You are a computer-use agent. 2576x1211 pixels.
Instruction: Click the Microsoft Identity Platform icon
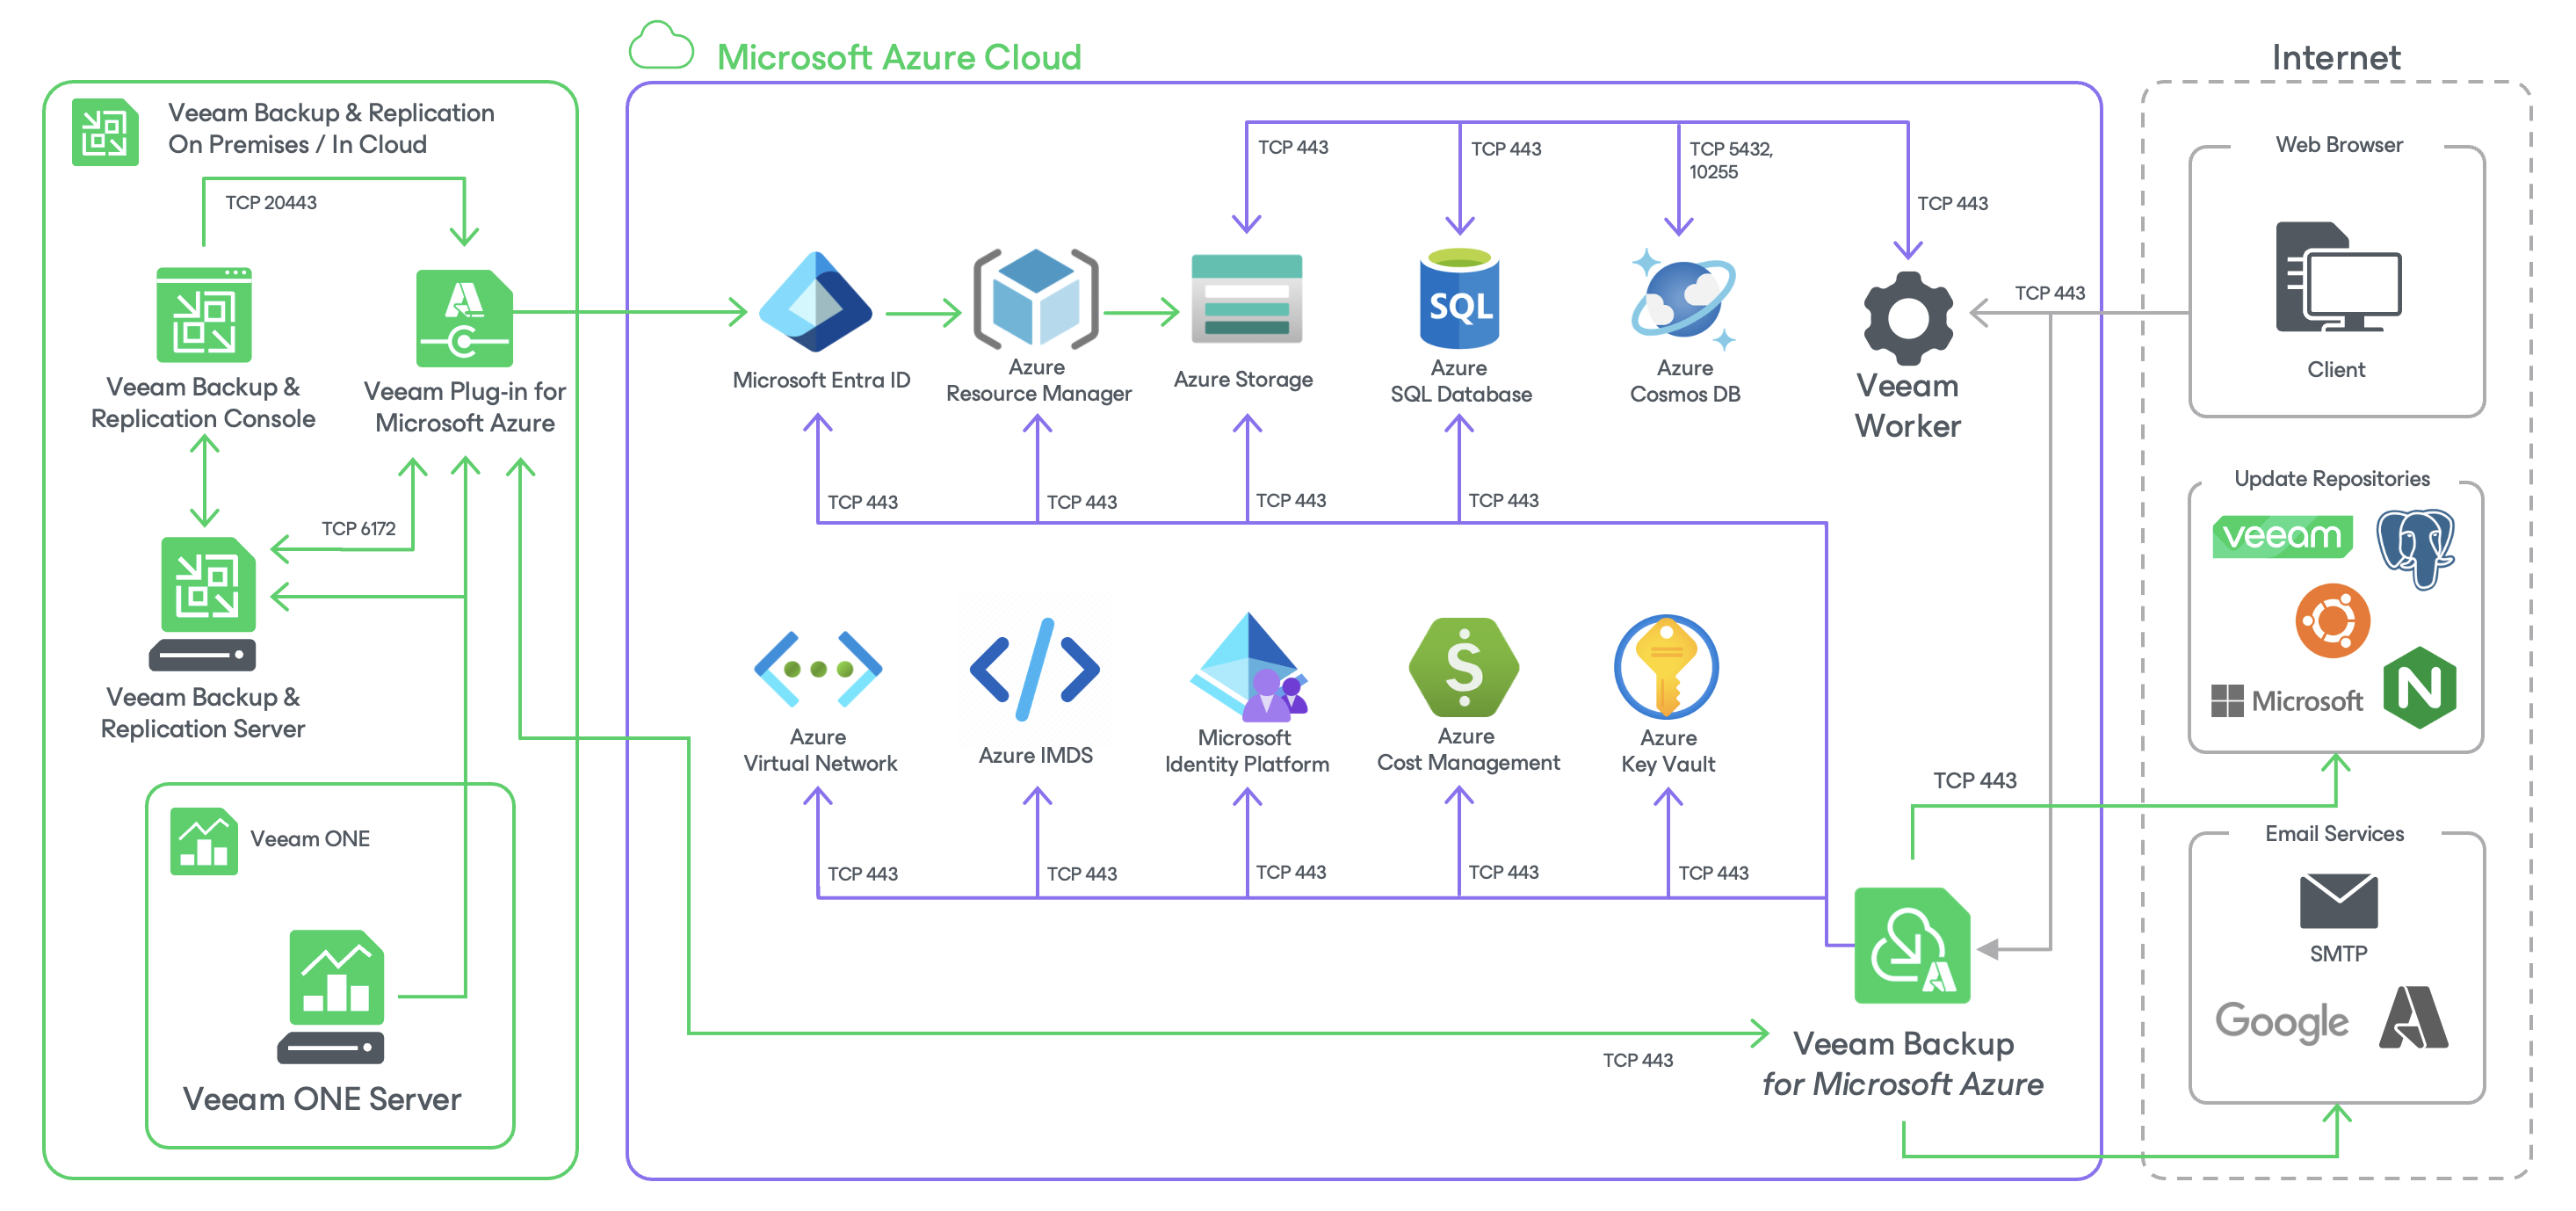pos(1248,667)
